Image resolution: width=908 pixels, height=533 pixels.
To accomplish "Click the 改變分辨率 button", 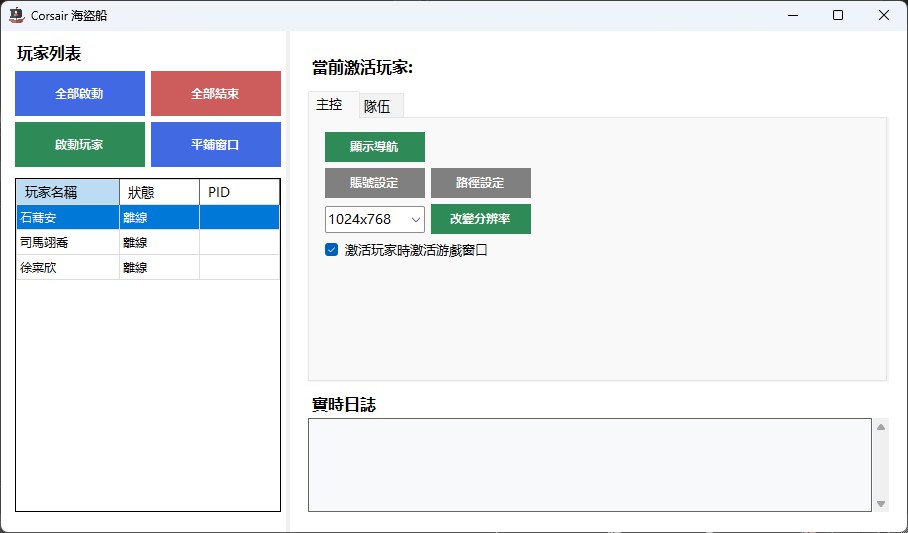I will 480,219.
